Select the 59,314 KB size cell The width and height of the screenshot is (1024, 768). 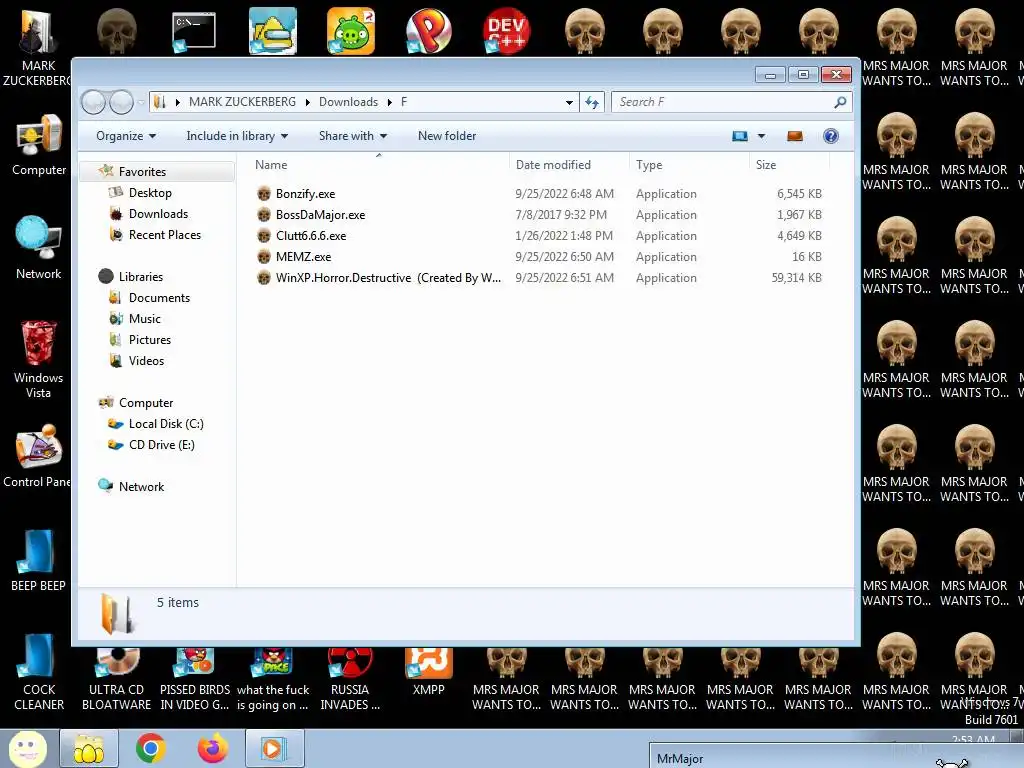click(797, 278)
